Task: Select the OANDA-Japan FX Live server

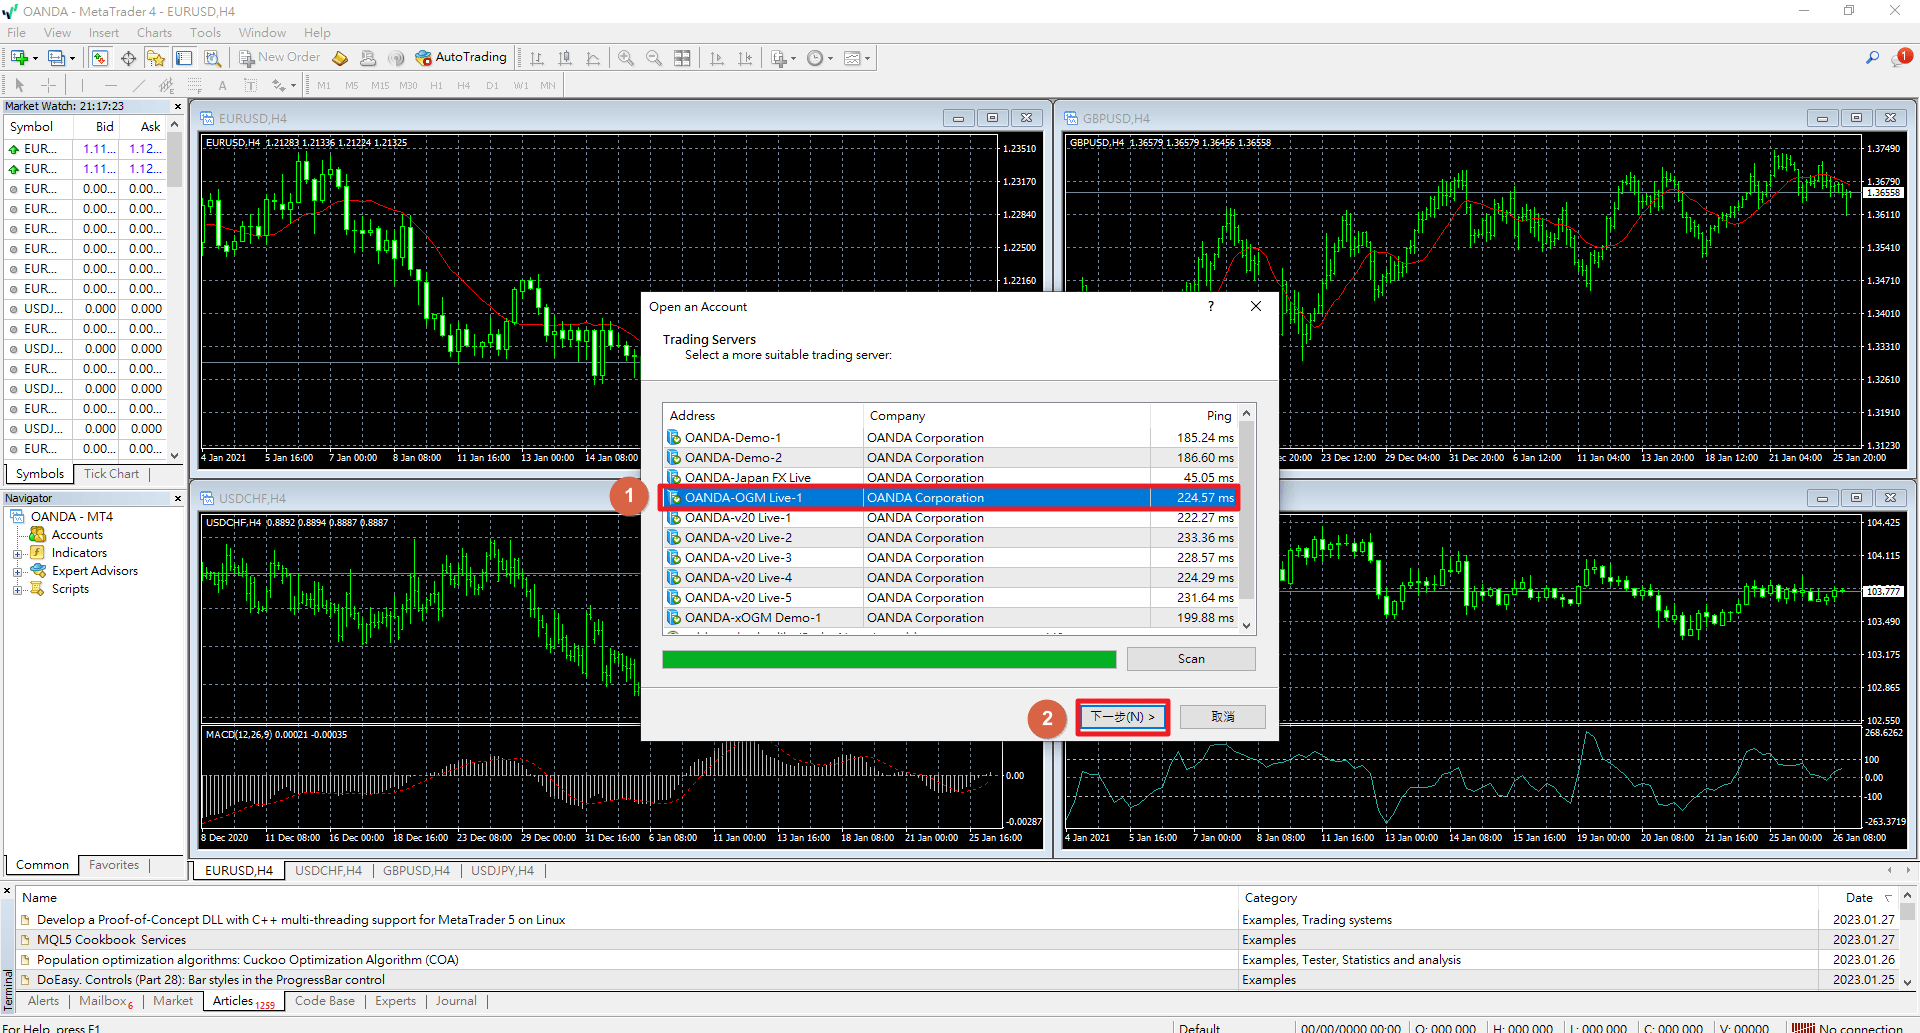Action: point(951,478)
